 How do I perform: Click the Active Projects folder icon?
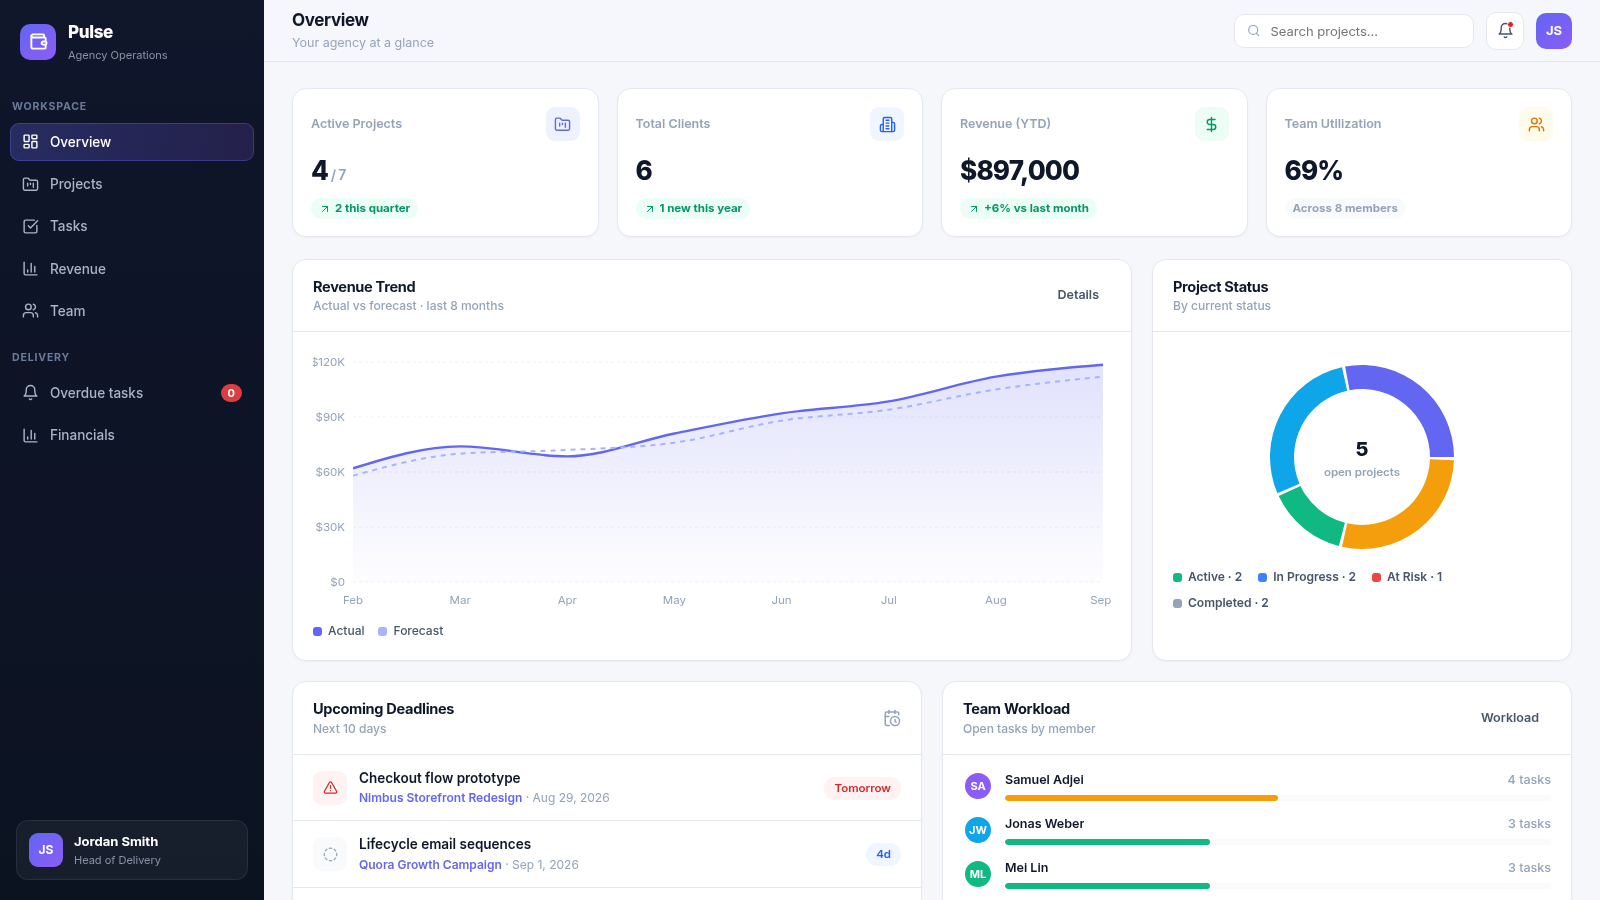(563, 124)
